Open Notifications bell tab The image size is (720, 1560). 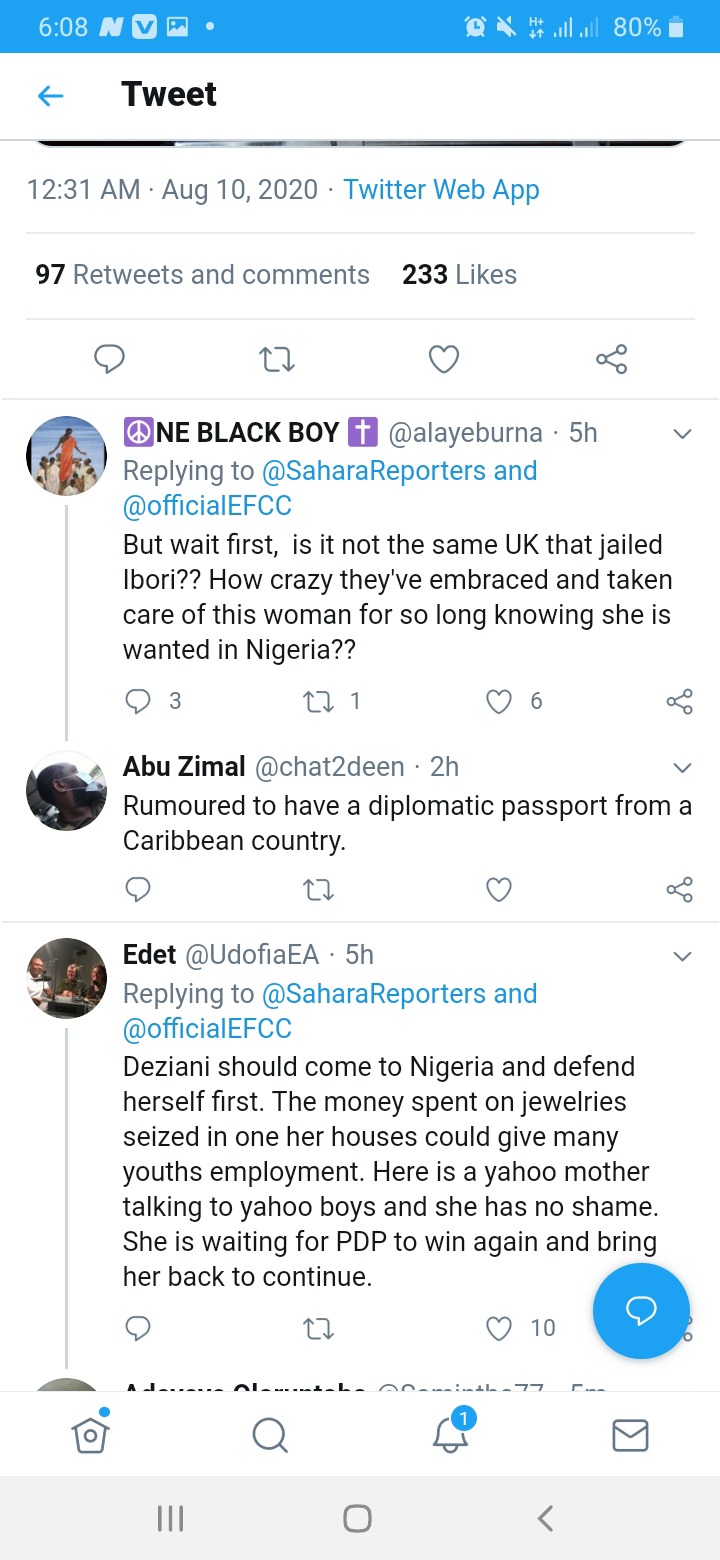point(450,1436)
